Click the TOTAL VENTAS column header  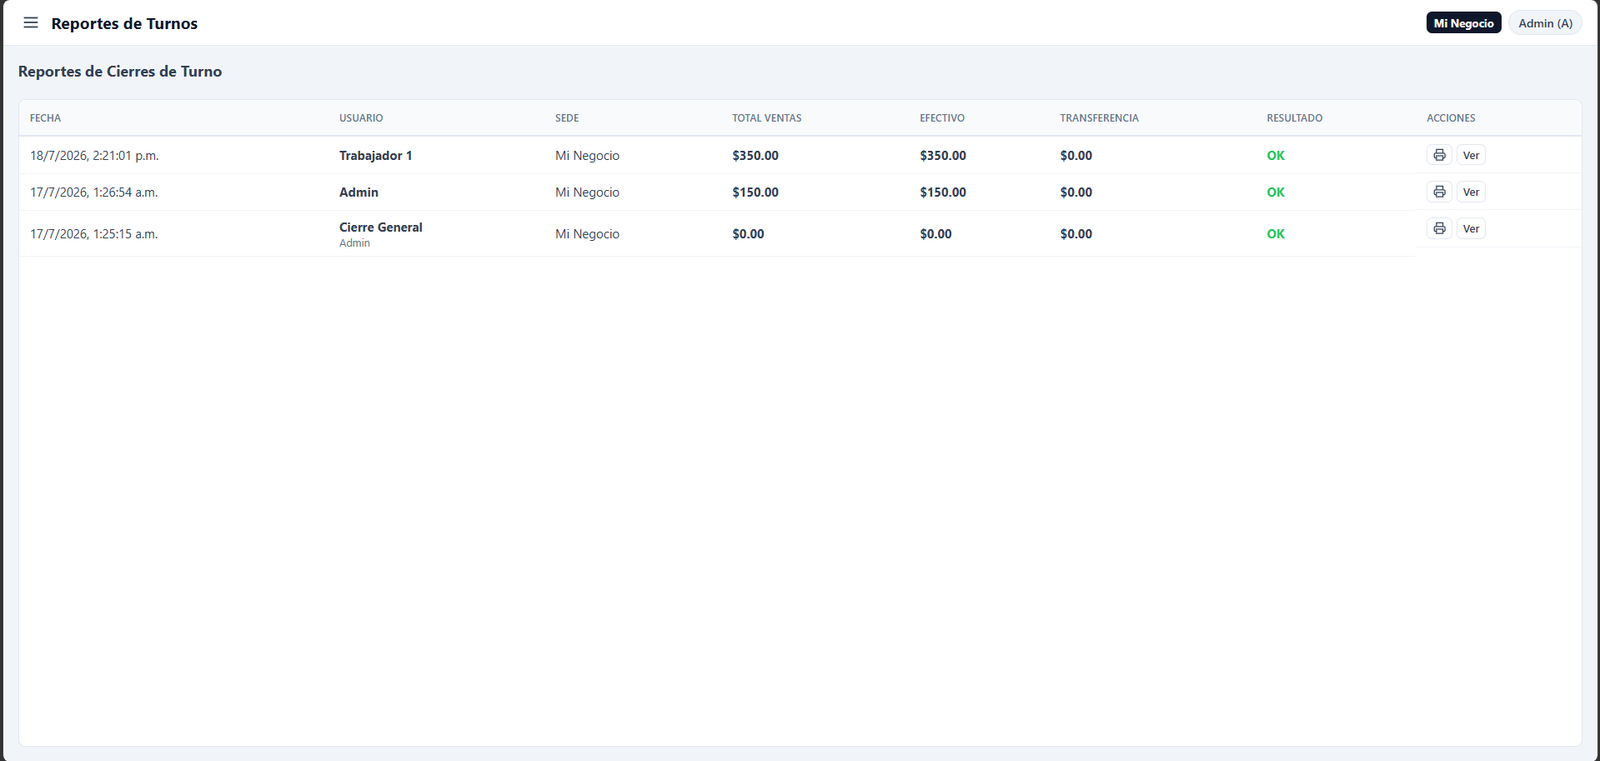(767, 118)
